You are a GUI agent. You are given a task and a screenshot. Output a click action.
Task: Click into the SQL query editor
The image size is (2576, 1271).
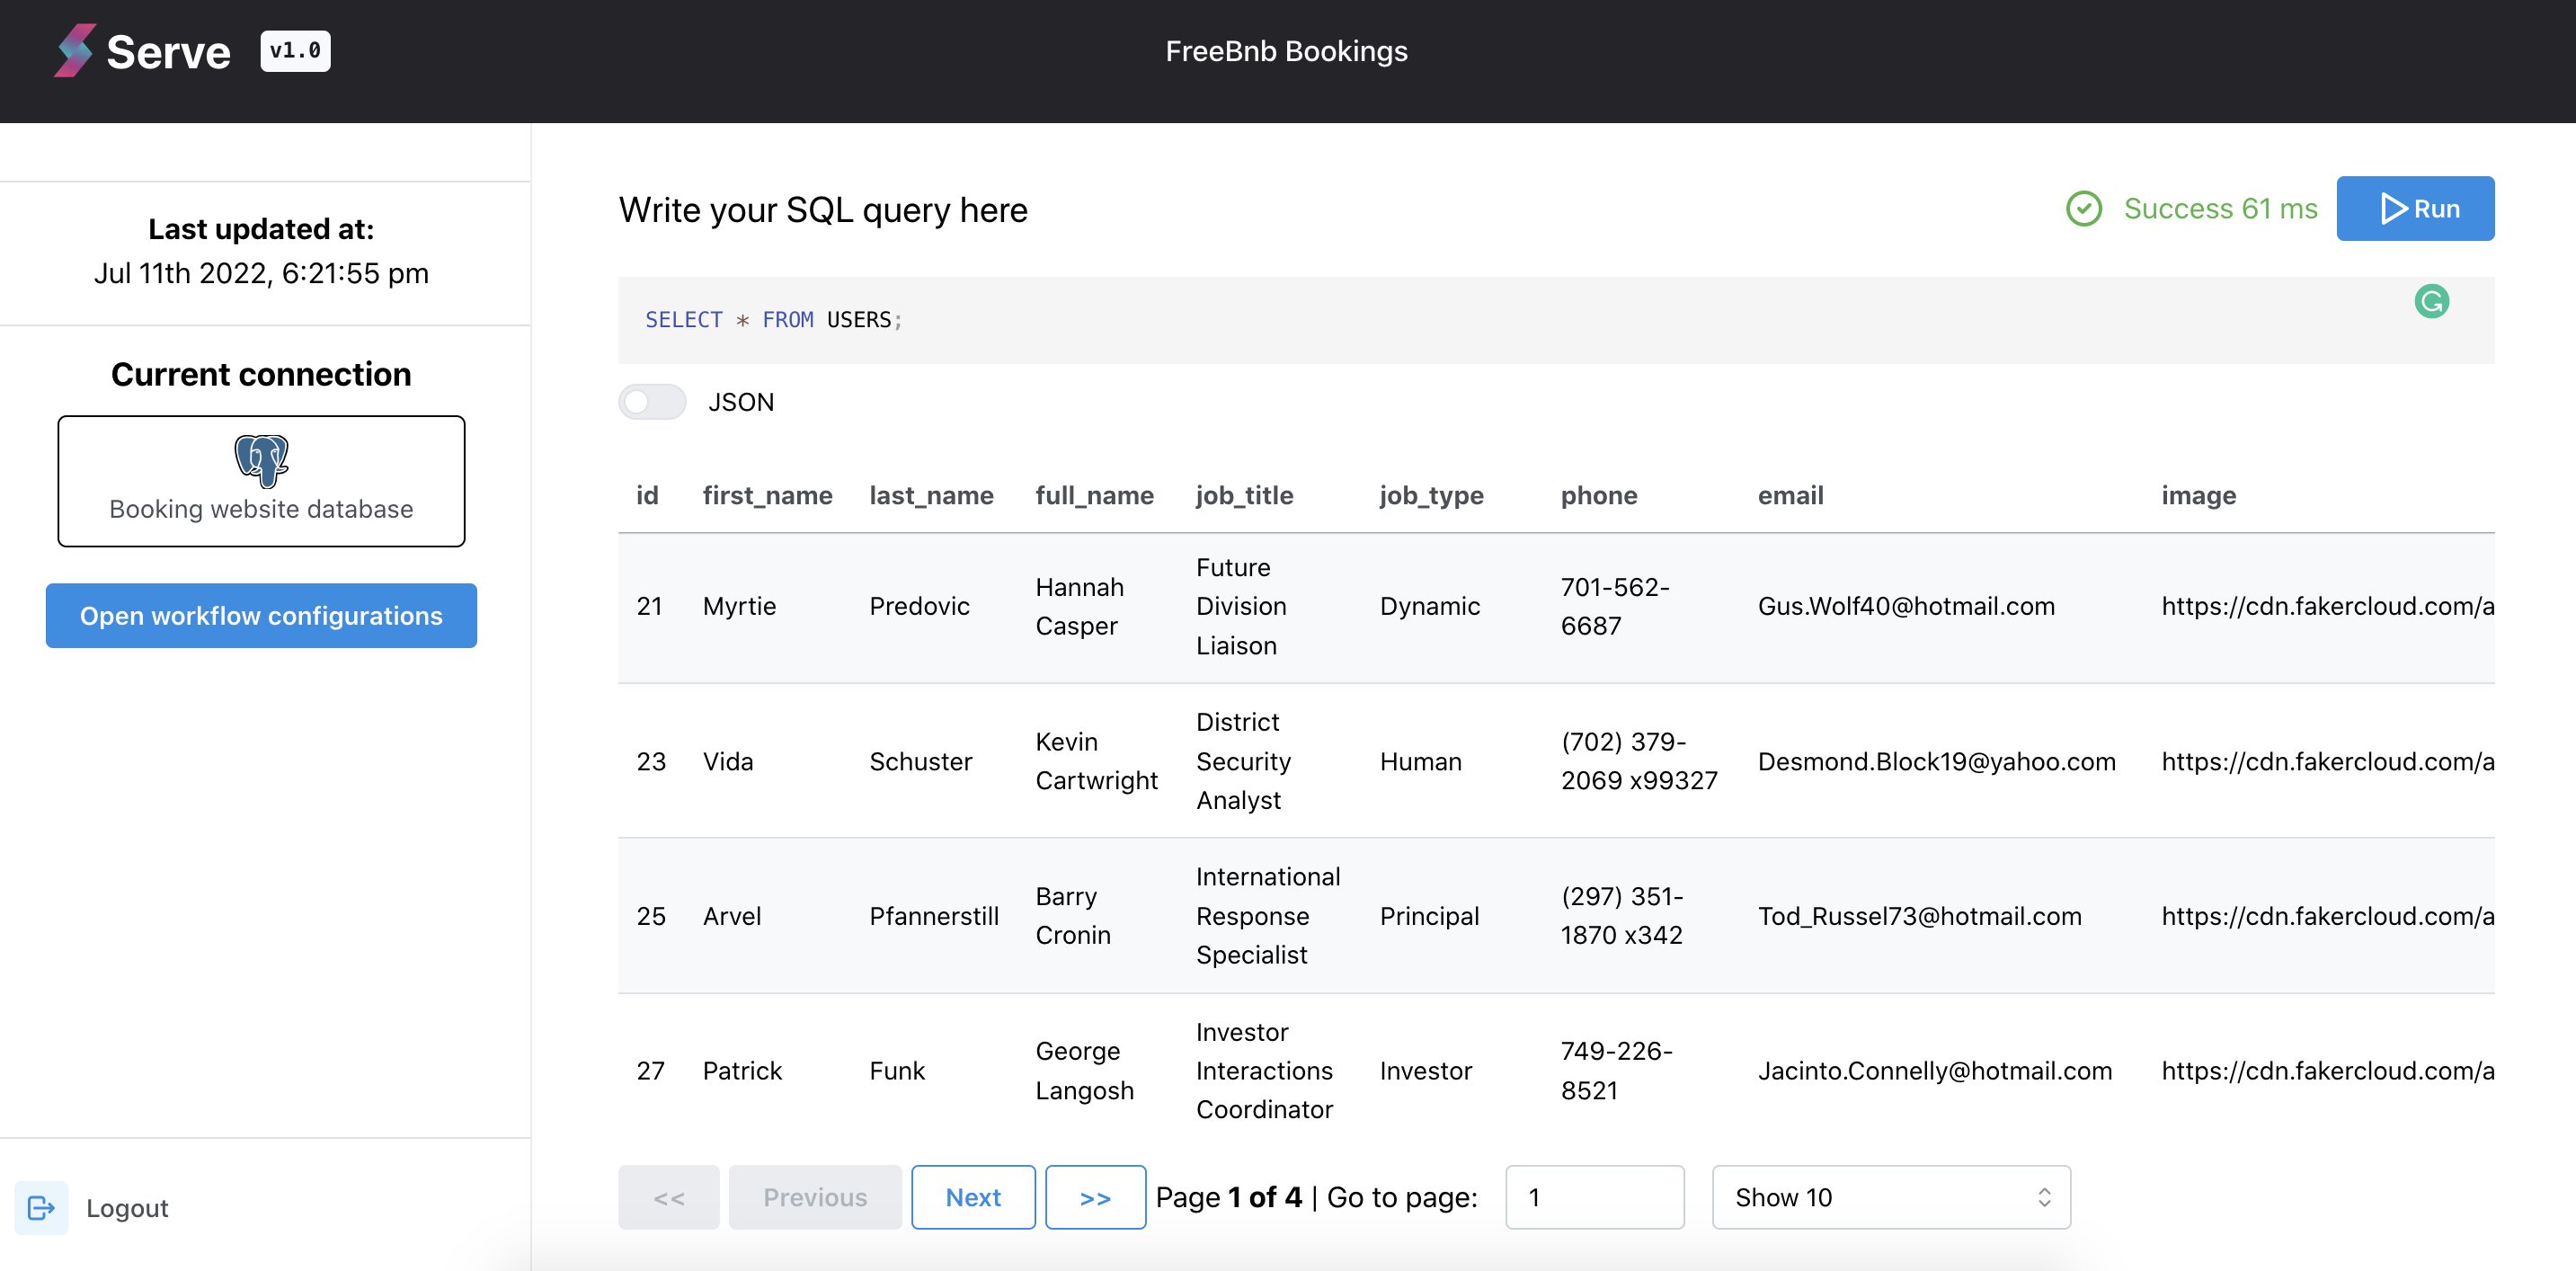pyautogui.click(x=1556, y=320)
